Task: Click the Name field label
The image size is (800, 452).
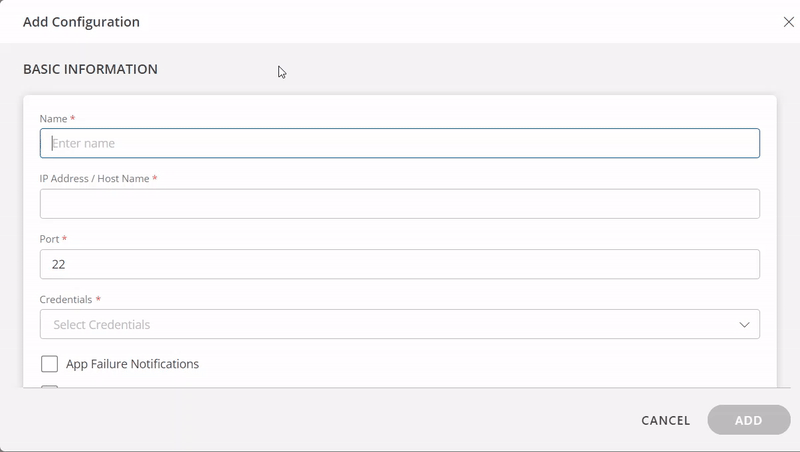Action: point(53,118)
